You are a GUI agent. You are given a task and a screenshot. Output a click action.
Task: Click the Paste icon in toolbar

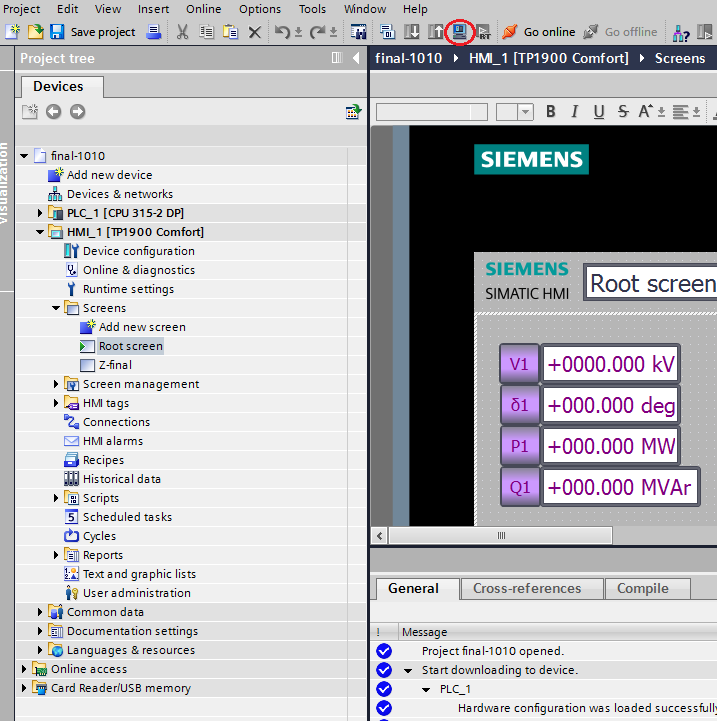[230, 32]
